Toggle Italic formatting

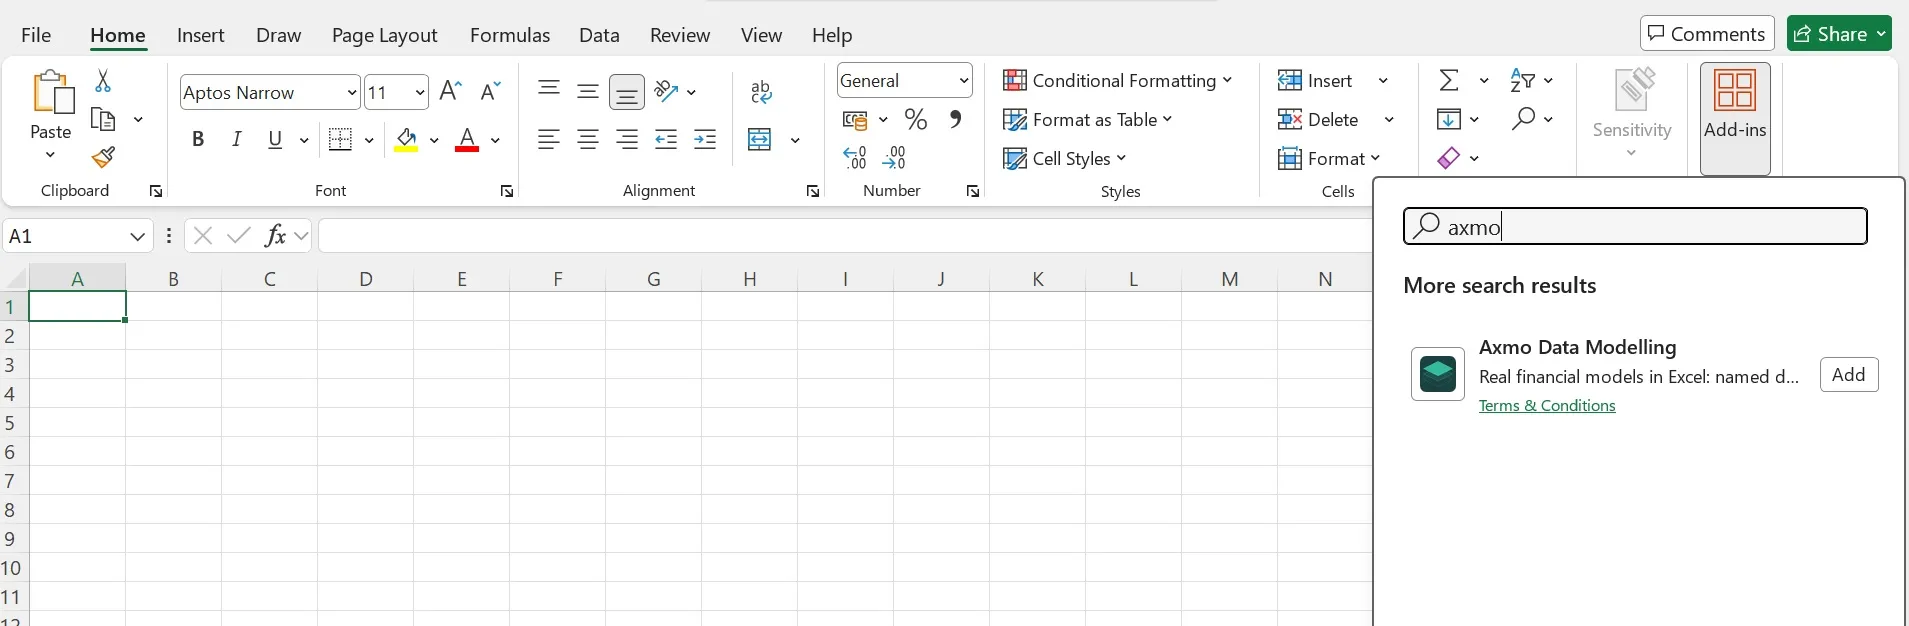[237, 139]
